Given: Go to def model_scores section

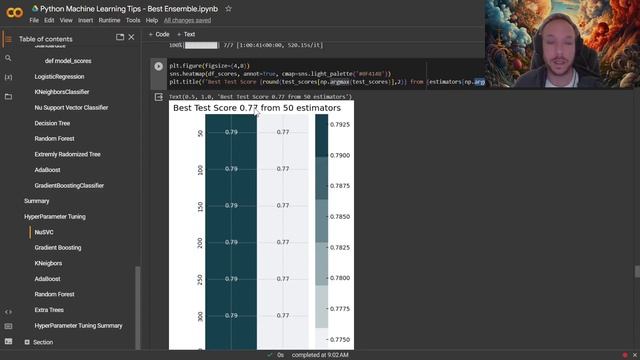Looking at the screenshot, I should (68, 61).
